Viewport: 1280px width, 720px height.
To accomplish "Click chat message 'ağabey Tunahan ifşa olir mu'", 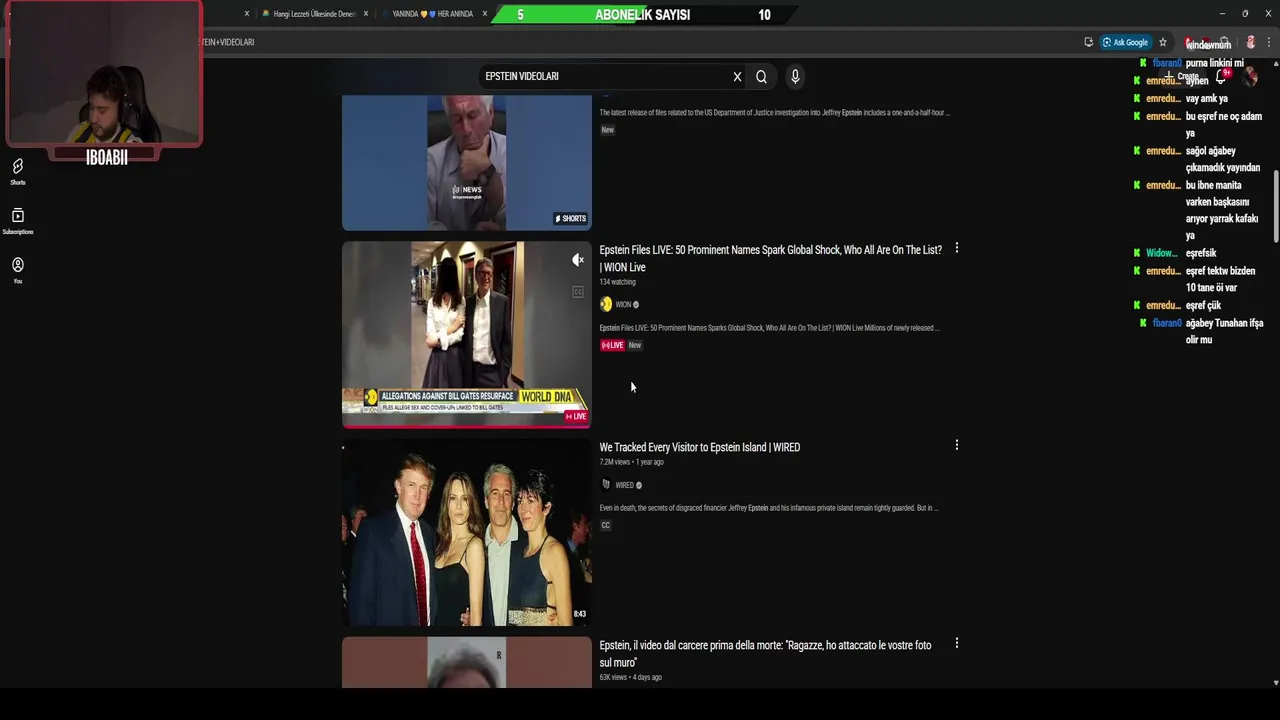I will point(1224,331).
